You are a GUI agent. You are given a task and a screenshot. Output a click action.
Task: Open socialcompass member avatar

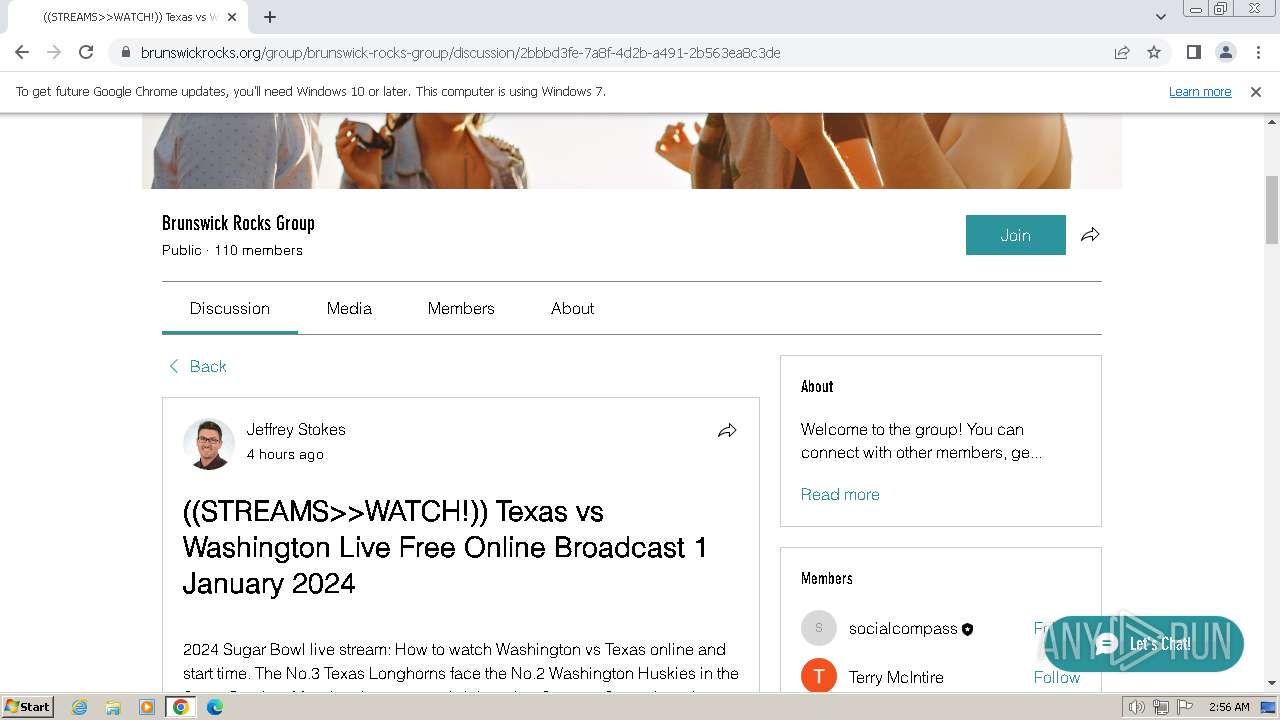[818, 628]
